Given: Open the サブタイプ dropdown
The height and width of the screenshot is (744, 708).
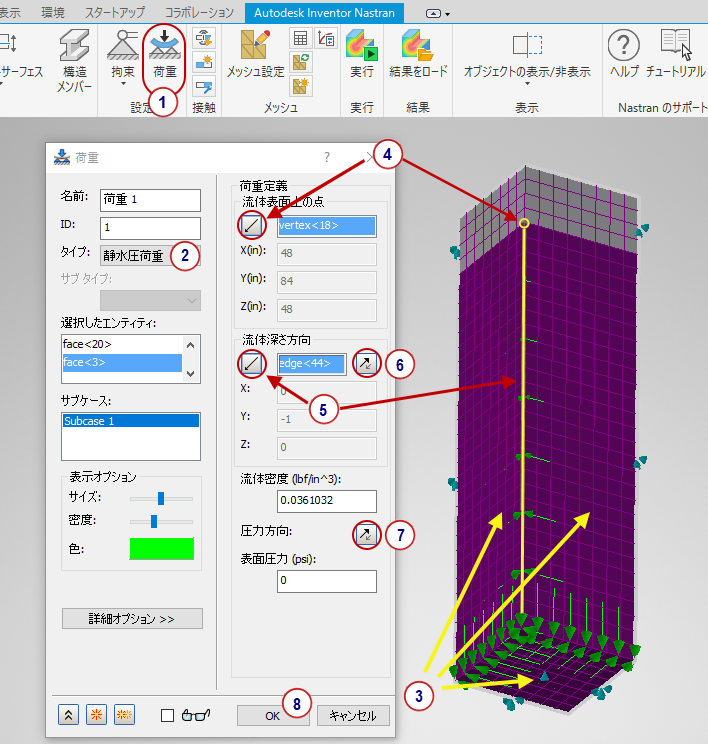Looking at the screenshot, I should pyautogui.click(x=150, y=300).
